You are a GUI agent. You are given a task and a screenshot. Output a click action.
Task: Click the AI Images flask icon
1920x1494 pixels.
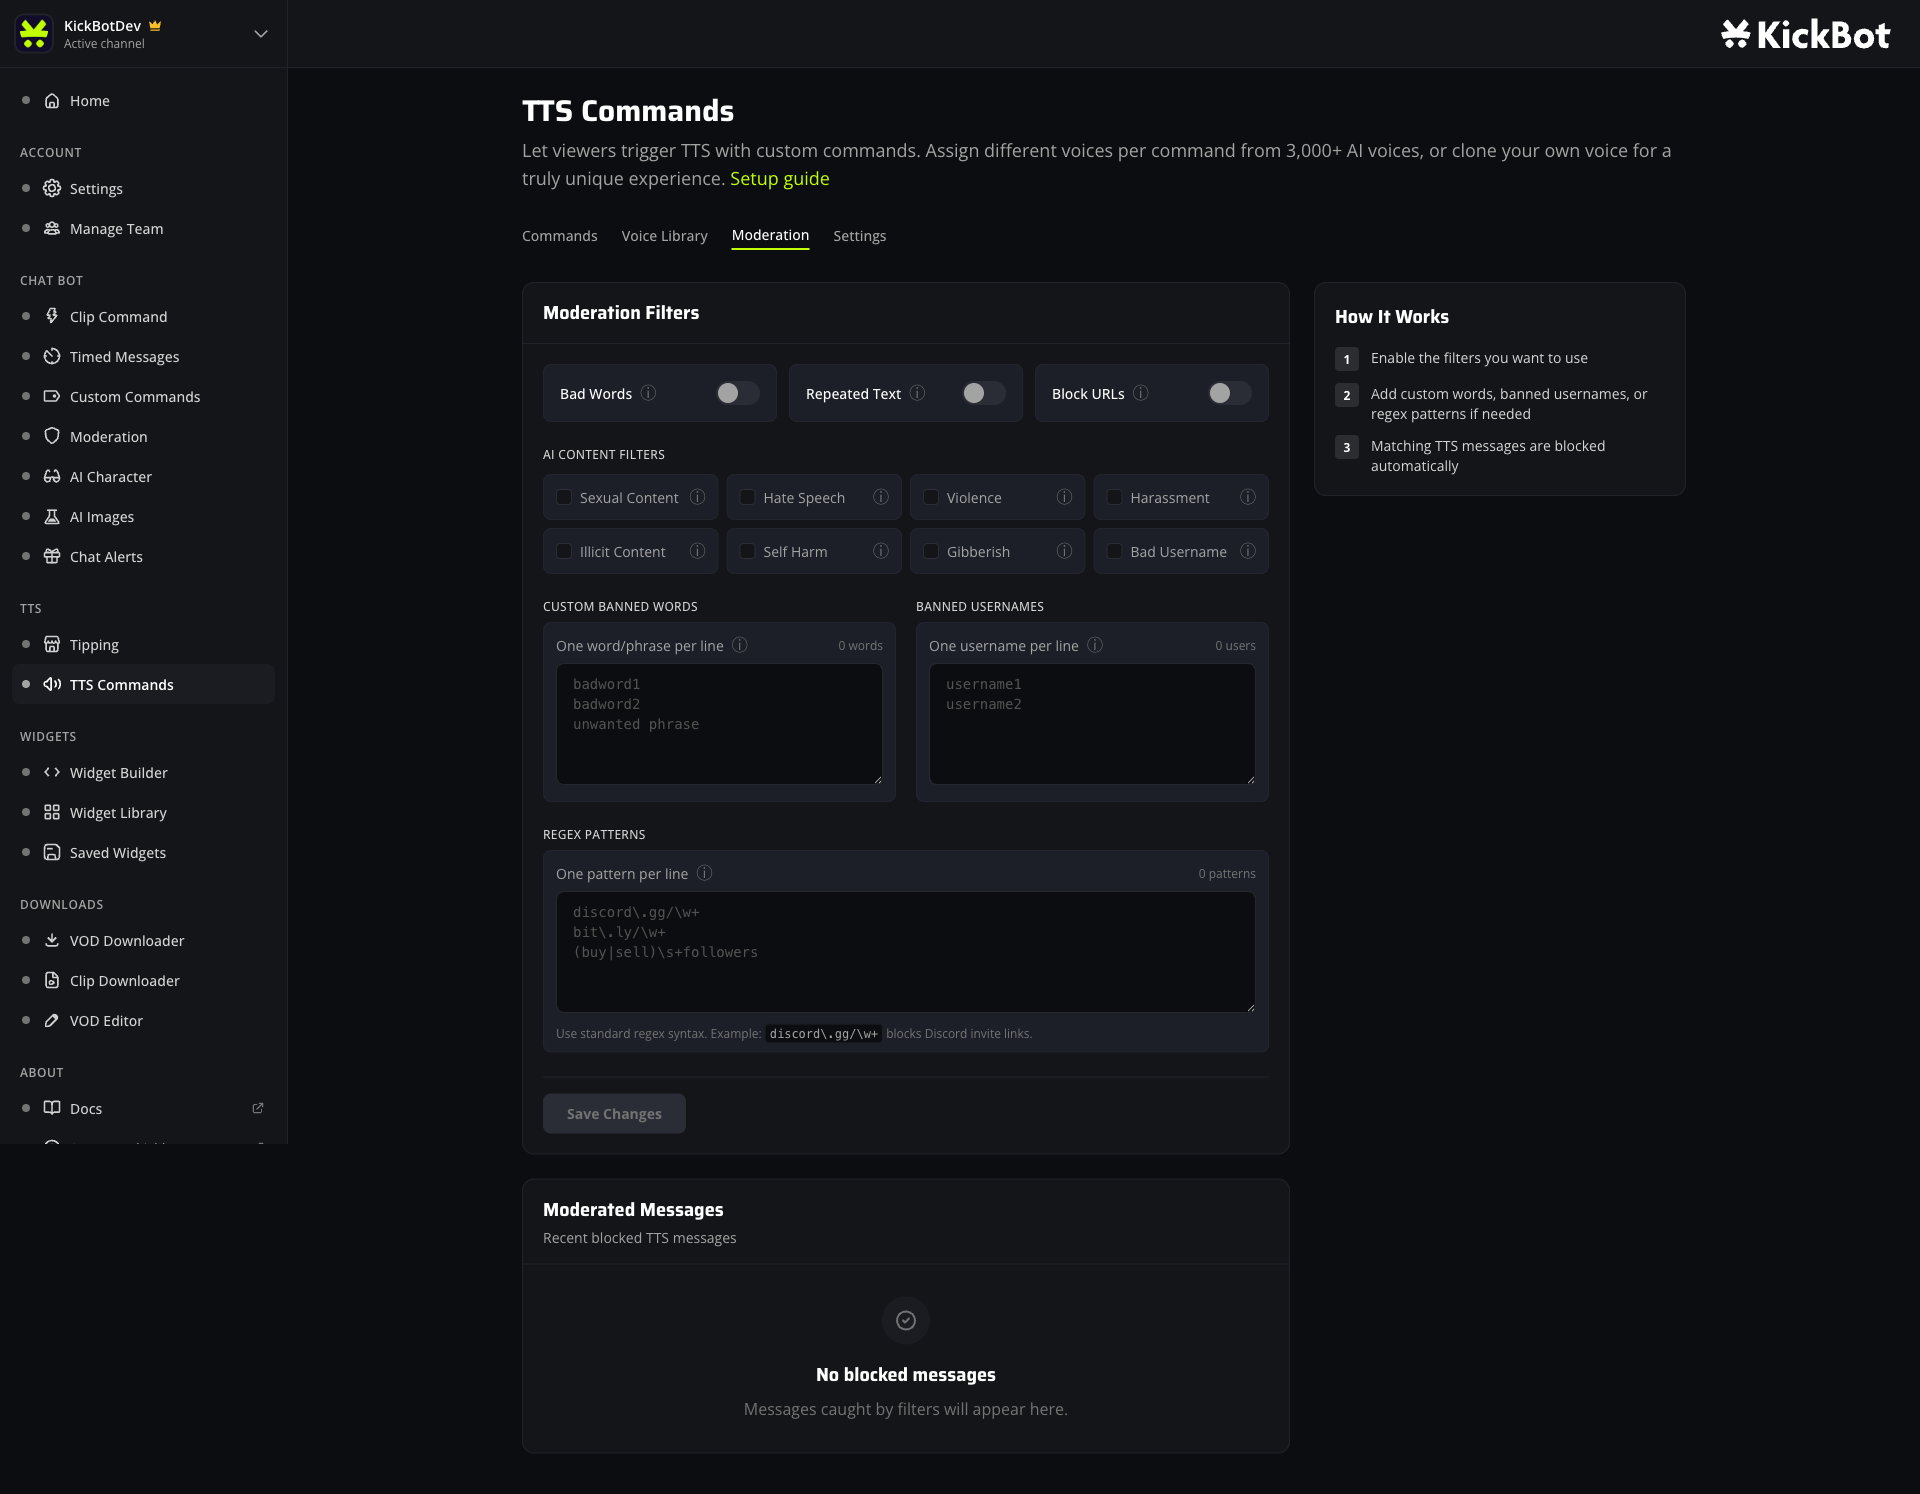coord(52,517)
